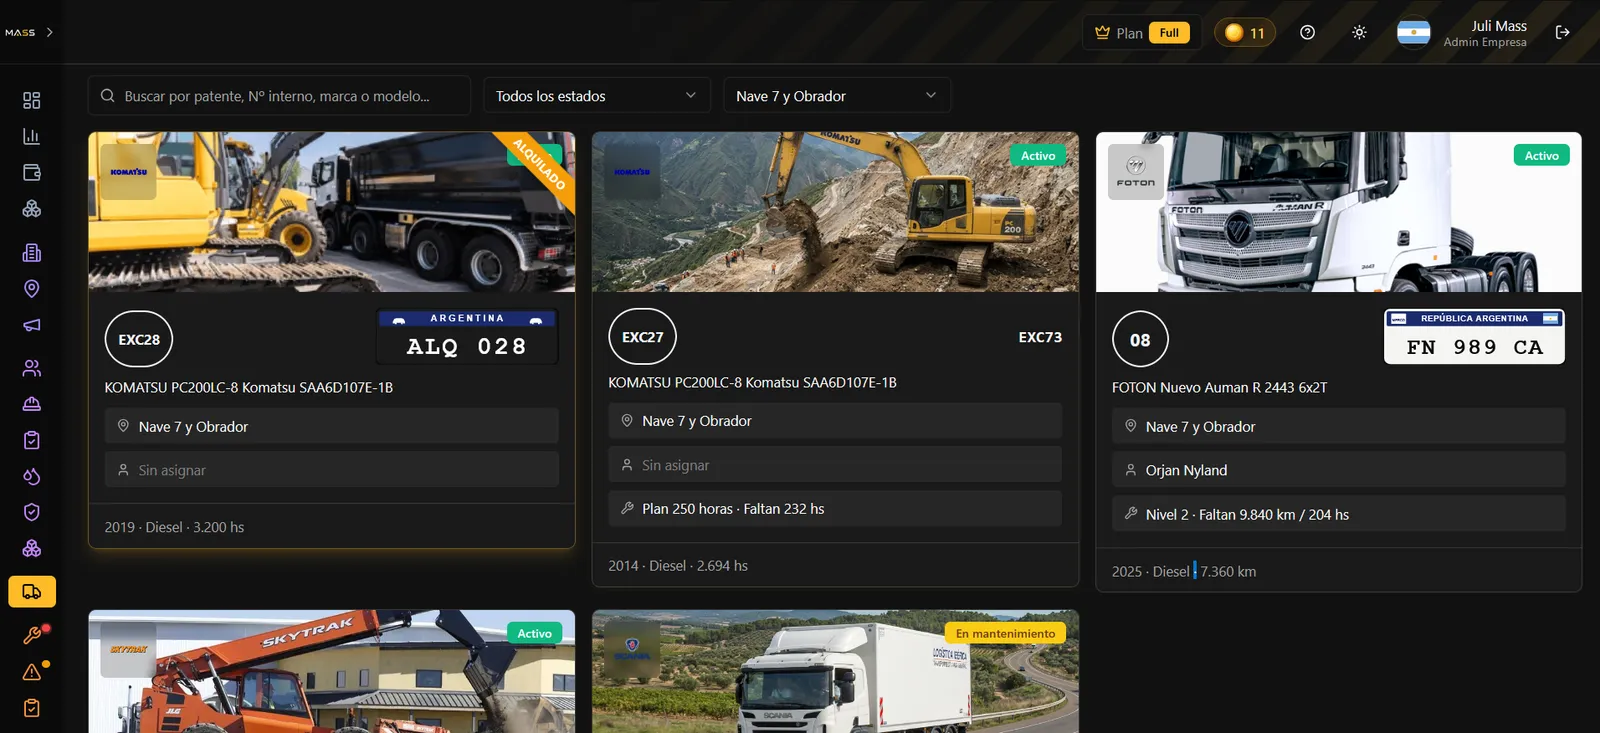Screen dimensions: 1600x733
Task: Click the wrench icon beside Nivel 2
Action: [x=1131, y=514]
